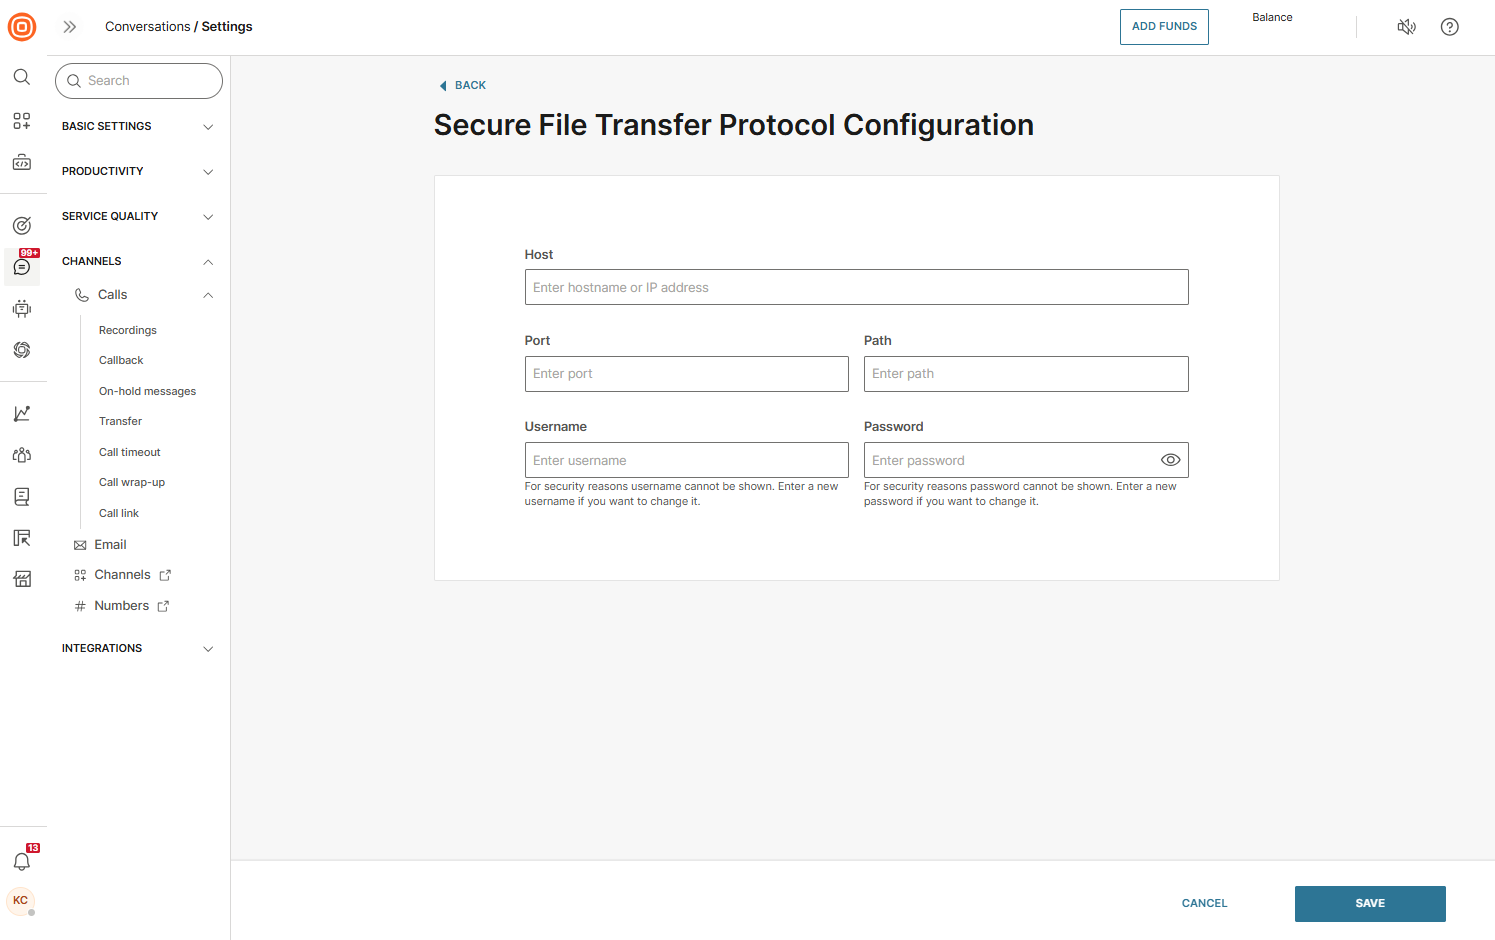
Task: Select On-hold messages in sidebar
Action: coord(147,391)
